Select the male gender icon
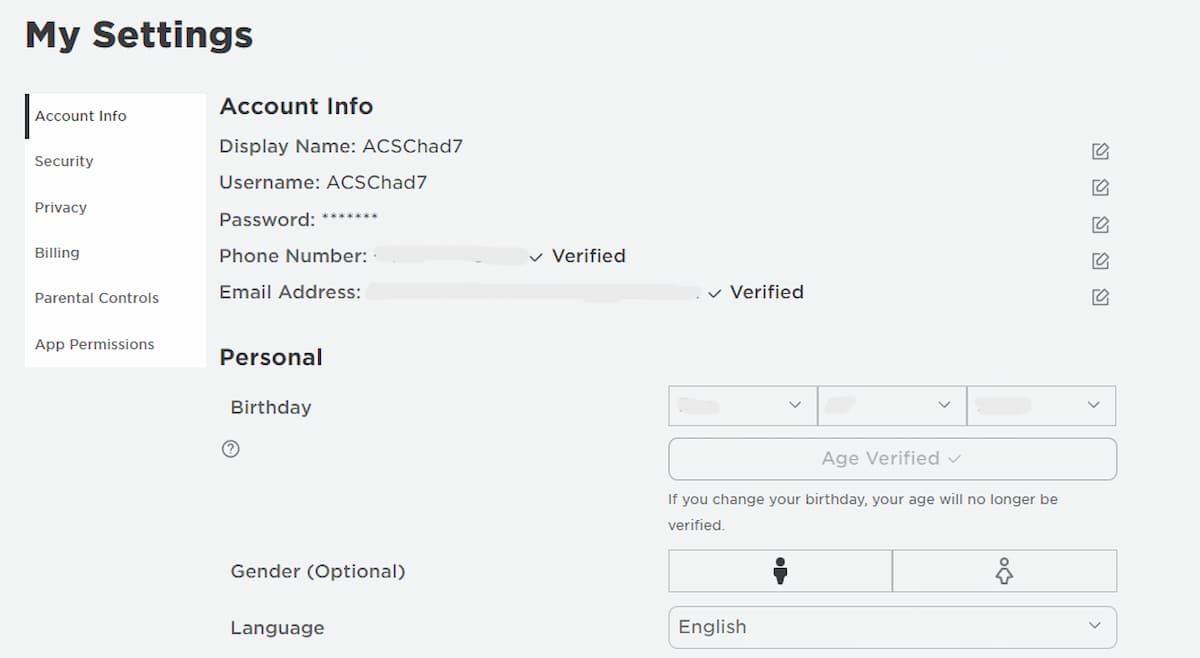1200x658 pixels. coord(780,570)
